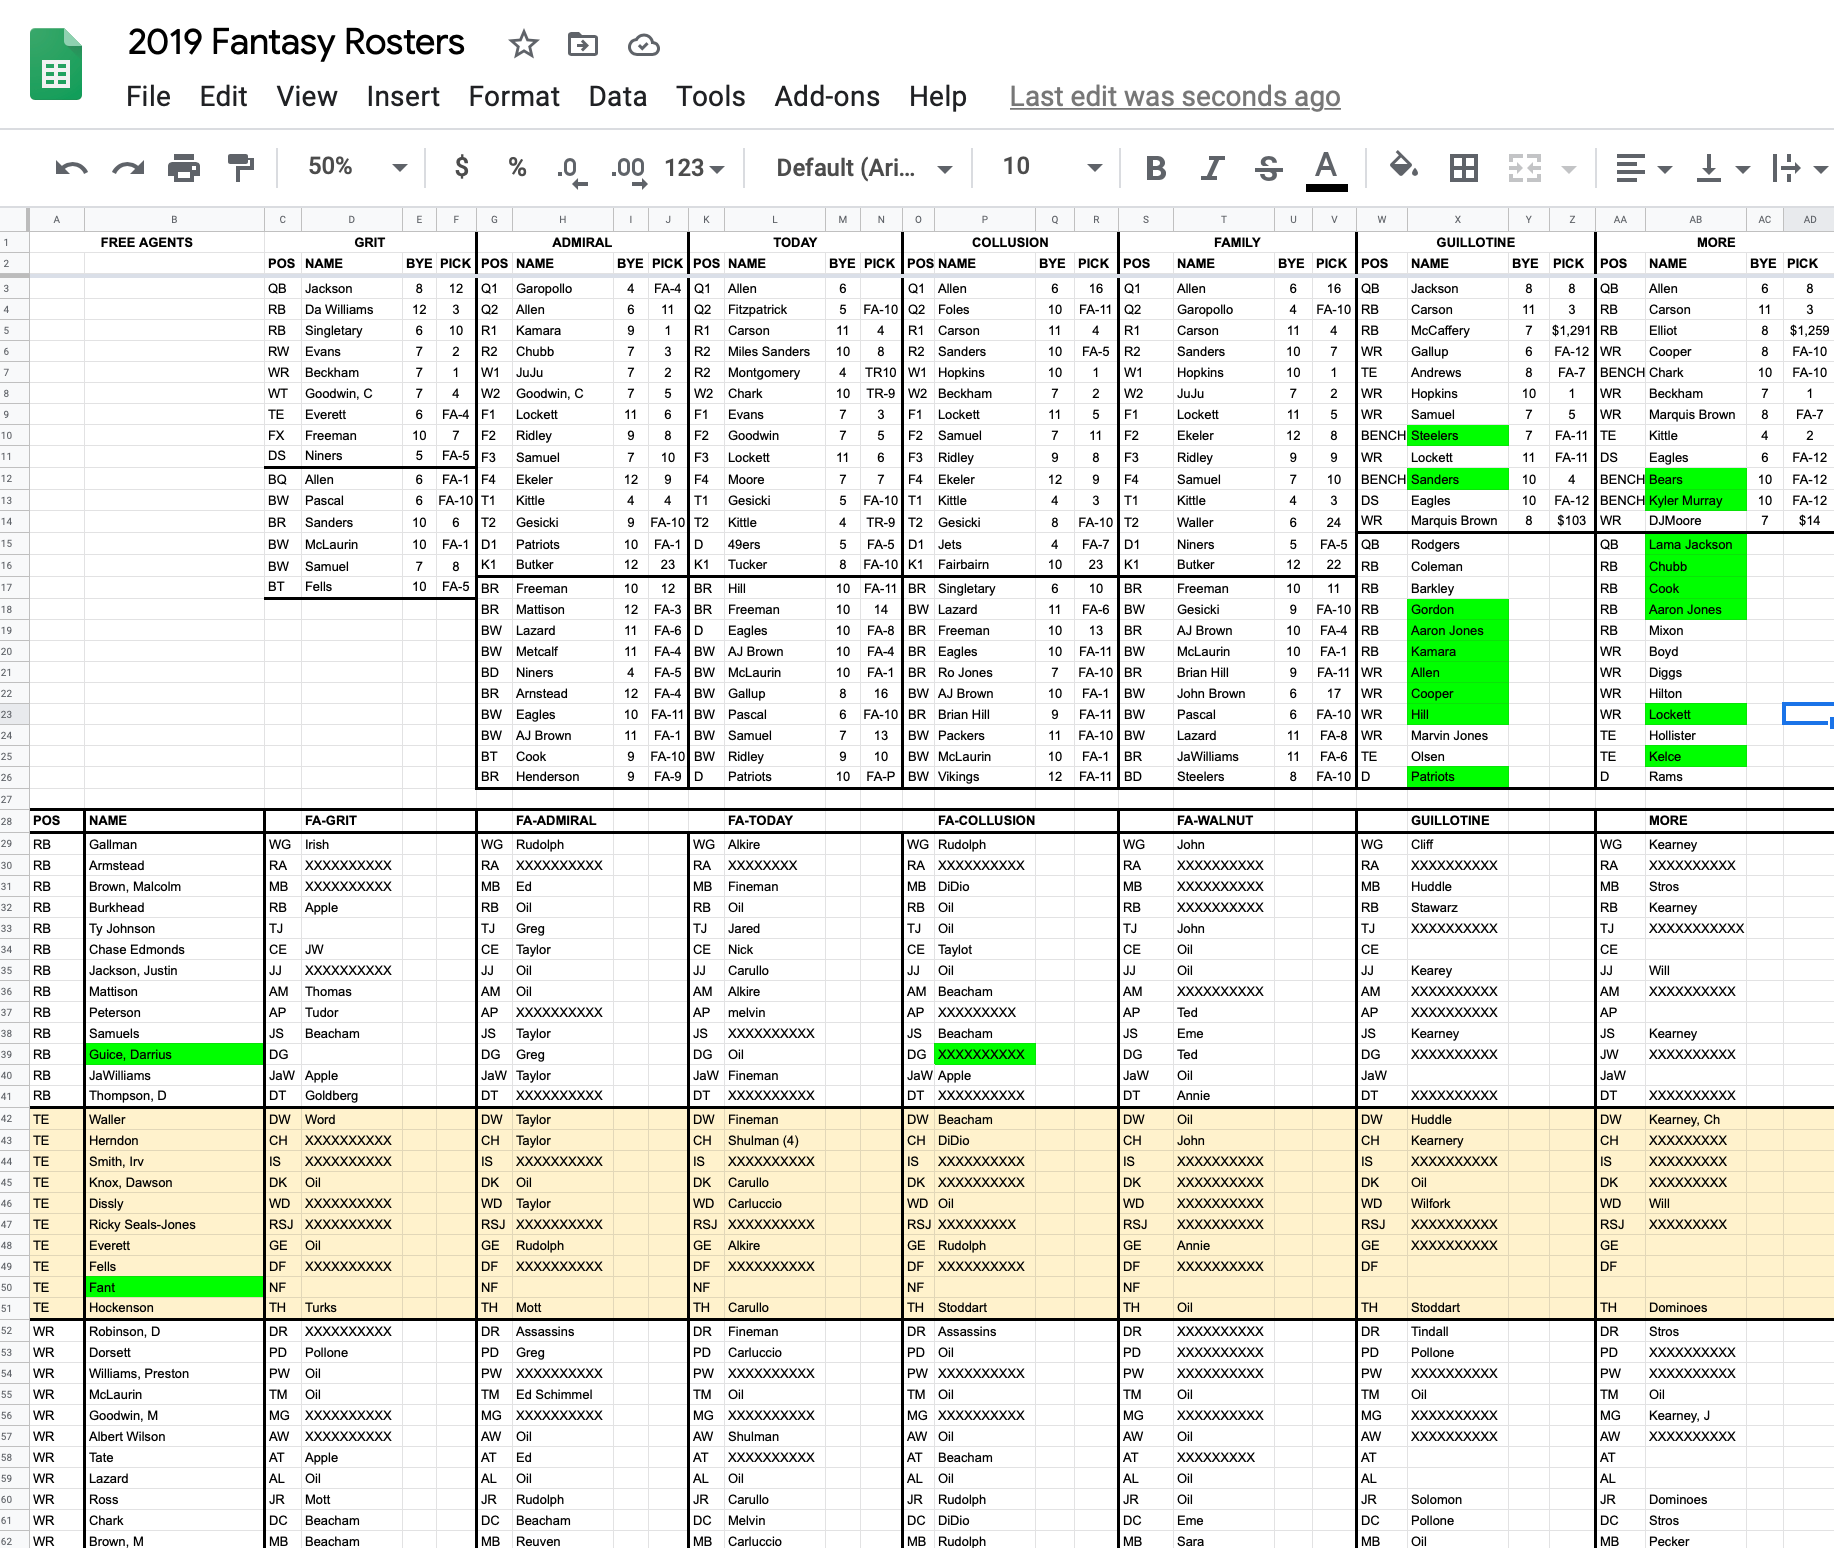
Task: Open the Data menu
Action: pyautogui.click(x=617, y=96)
